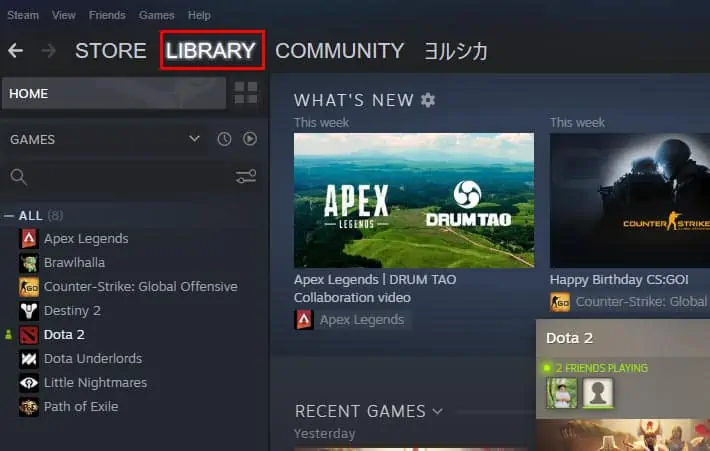Open advanced filter settings sliders icon
Screen dimensions: 710x451
click(x=246, y=177)
